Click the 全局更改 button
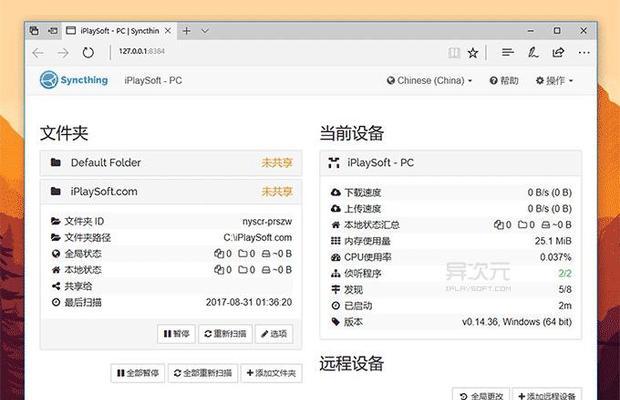 pos(481,395)
